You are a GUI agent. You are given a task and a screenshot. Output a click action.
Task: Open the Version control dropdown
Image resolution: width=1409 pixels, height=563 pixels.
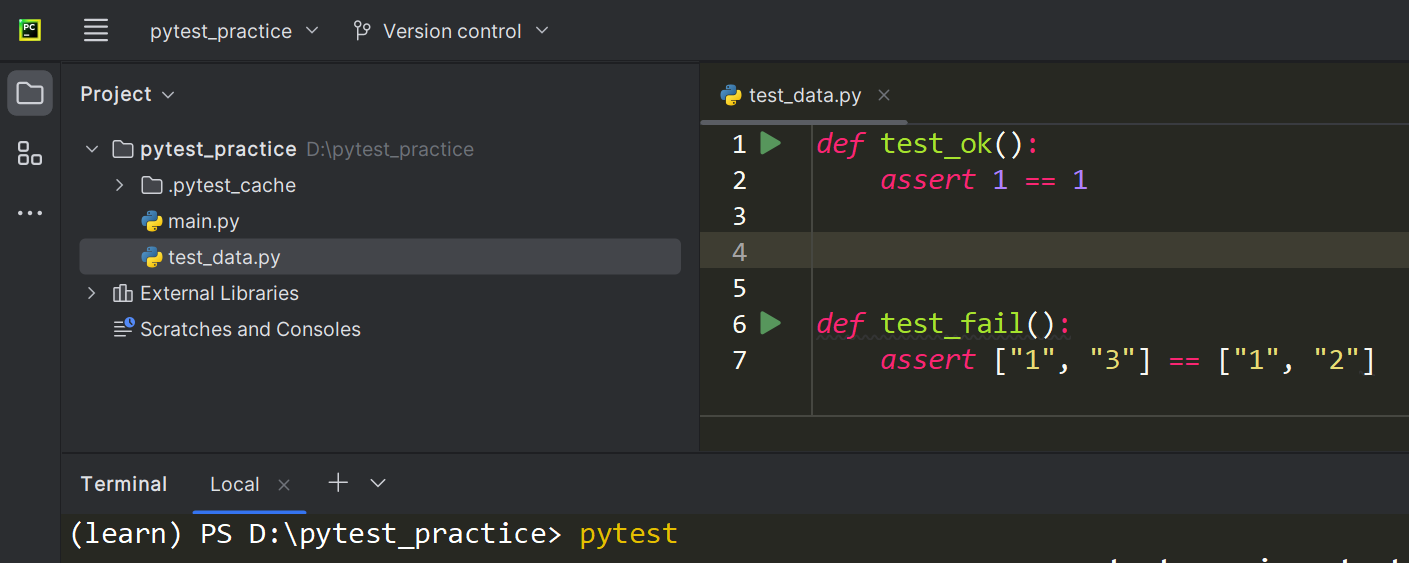click(x=452, y=31)
